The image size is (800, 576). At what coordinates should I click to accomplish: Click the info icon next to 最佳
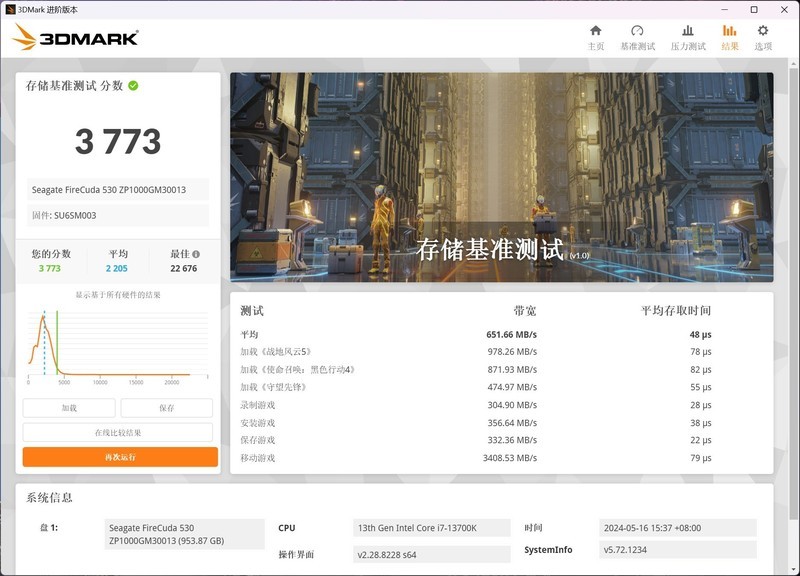point(196,255)
